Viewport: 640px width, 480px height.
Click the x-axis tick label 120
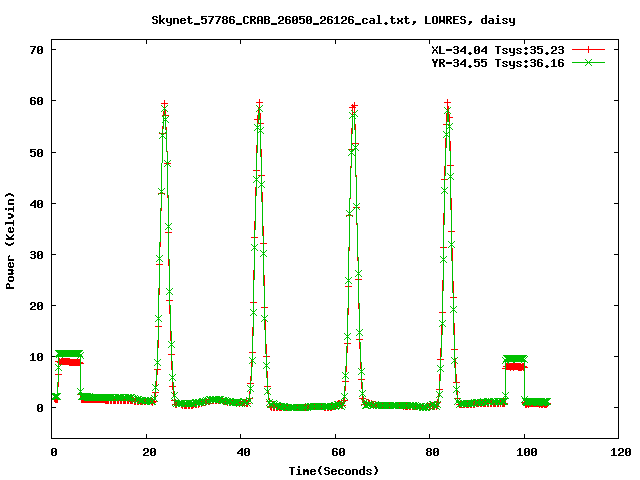tap(621, 452)
